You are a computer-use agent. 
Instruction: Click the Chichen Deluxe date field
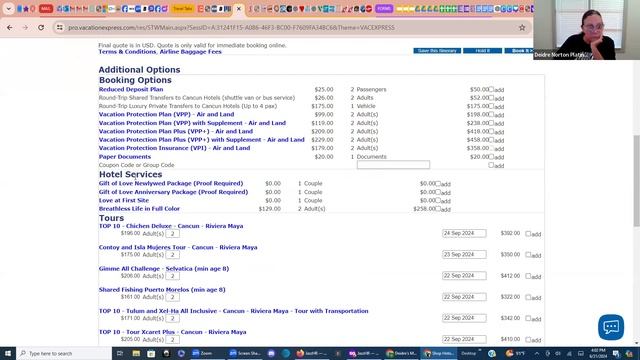point(464,233)
